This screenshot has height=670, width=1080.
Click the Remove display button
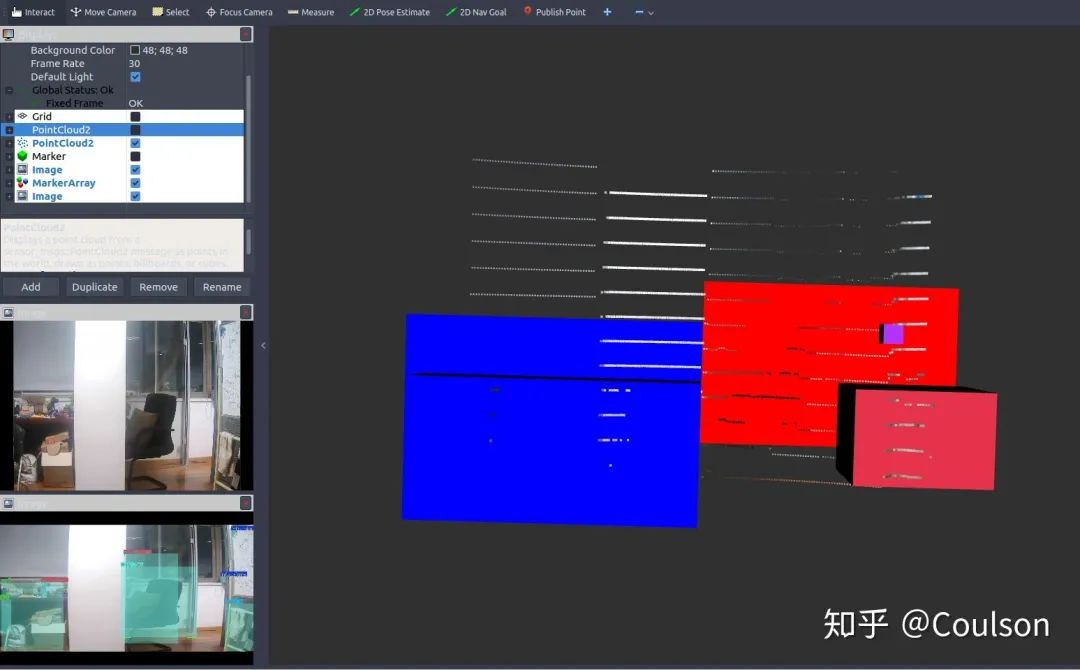(158, 287)
